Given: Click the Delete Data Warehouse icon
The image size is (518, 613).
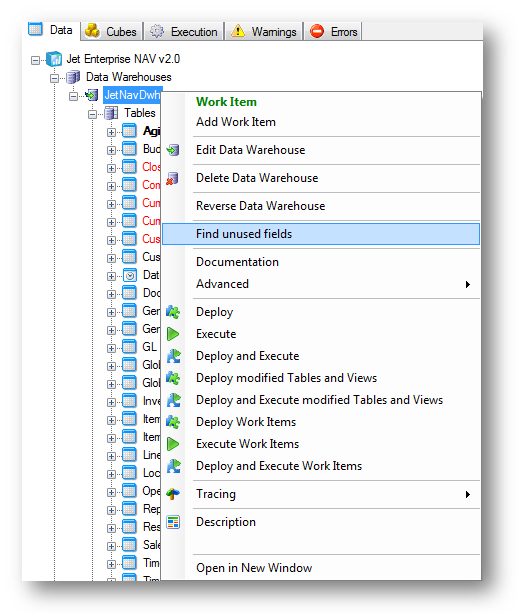Looking at the screenshot, I should (172, 178).
